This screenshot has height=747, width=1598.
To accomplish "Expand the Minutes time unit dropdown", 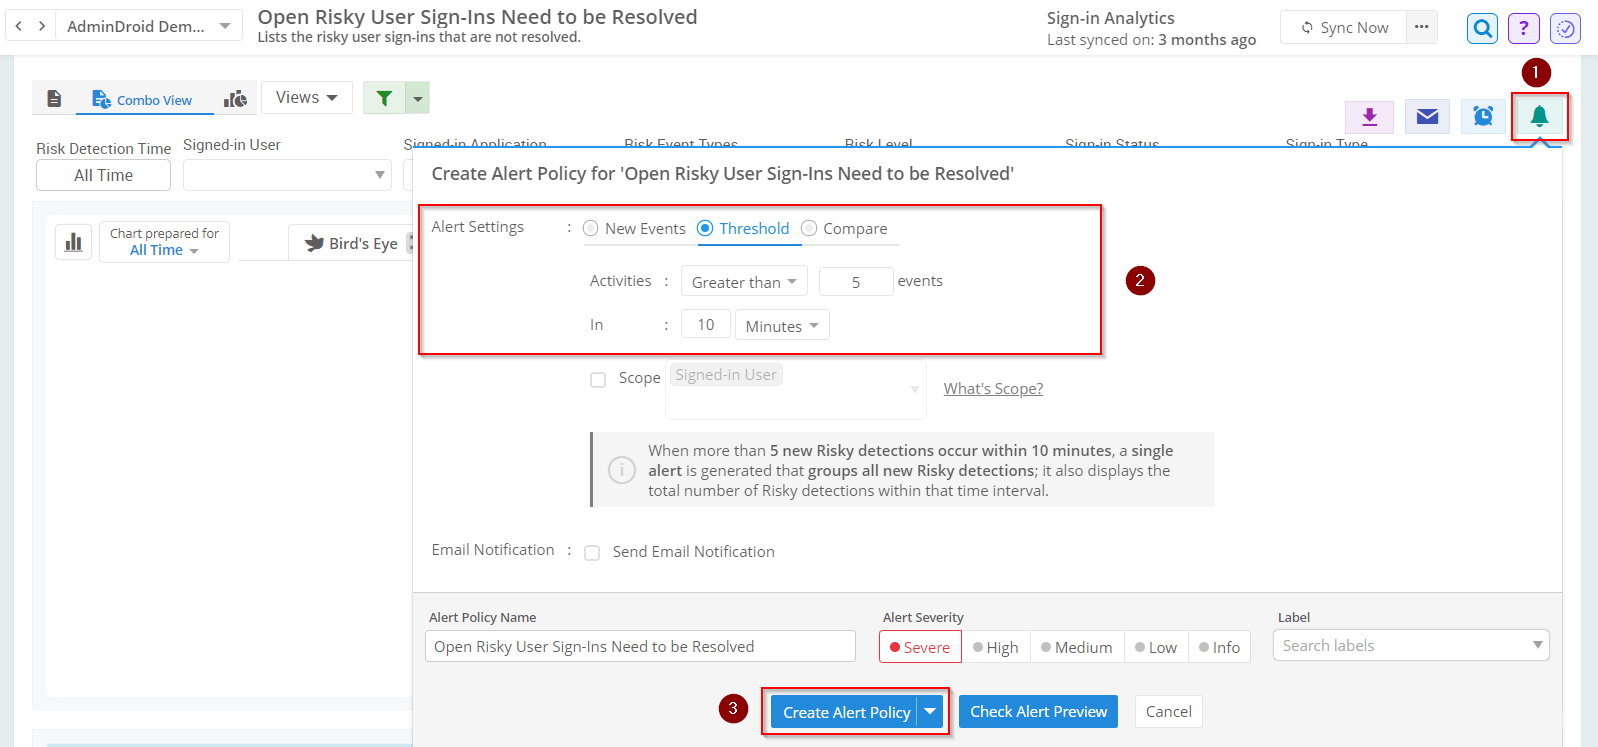I will (781, 326).
